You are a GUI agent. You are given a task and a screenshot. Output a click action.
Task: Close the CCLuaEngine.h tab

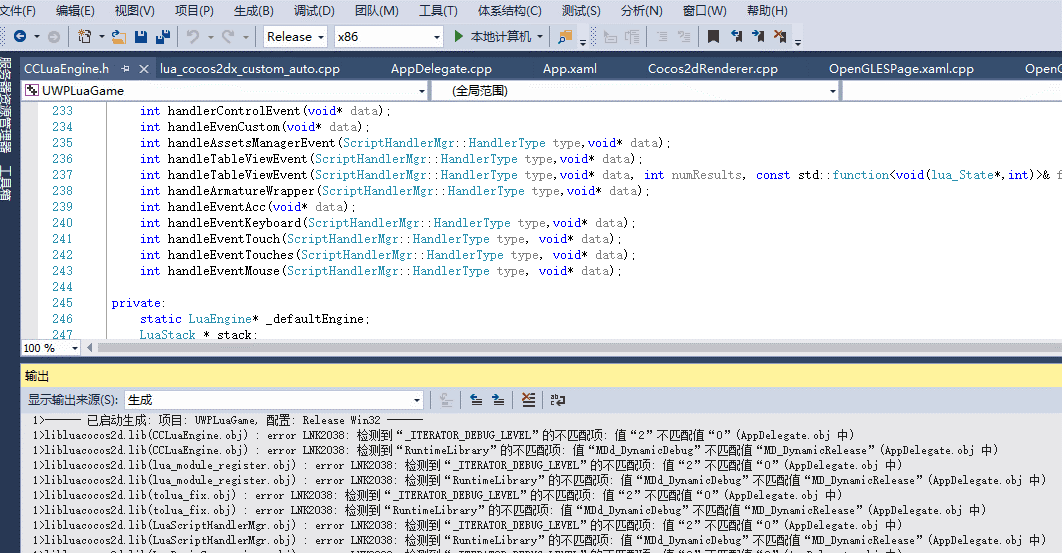coord(143,69)
